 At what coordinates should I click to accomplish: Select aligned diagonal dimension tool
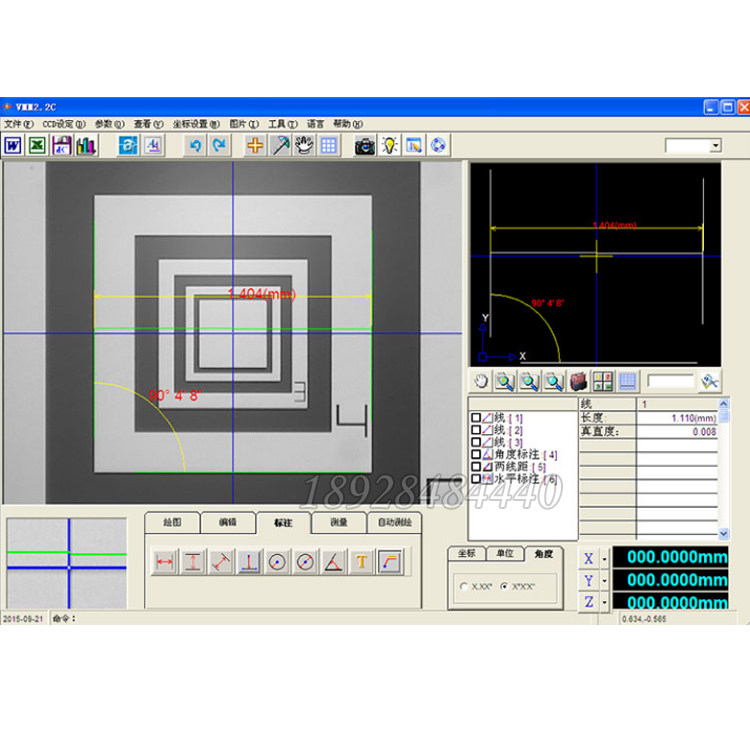pyautogui.click(x=221, y=562)
